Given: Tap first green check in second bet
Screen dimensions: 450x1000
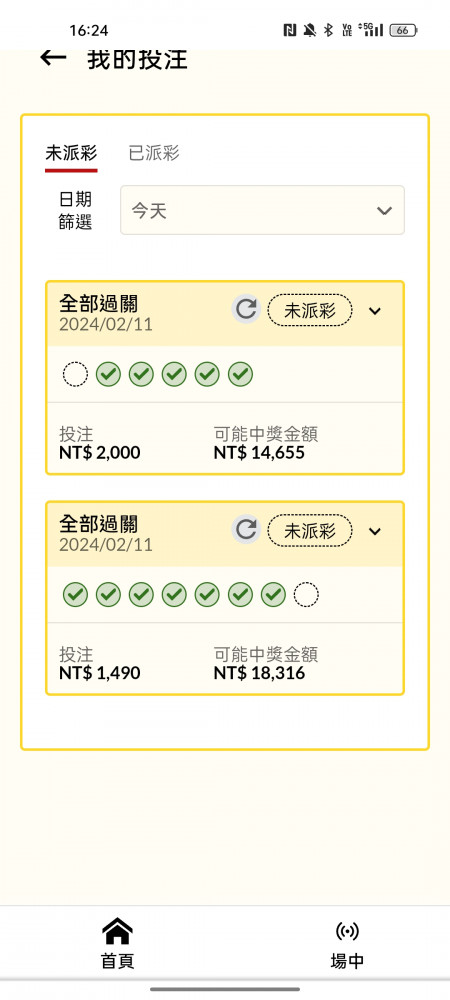Looking at the screenshot, I should tap(75, 595).
